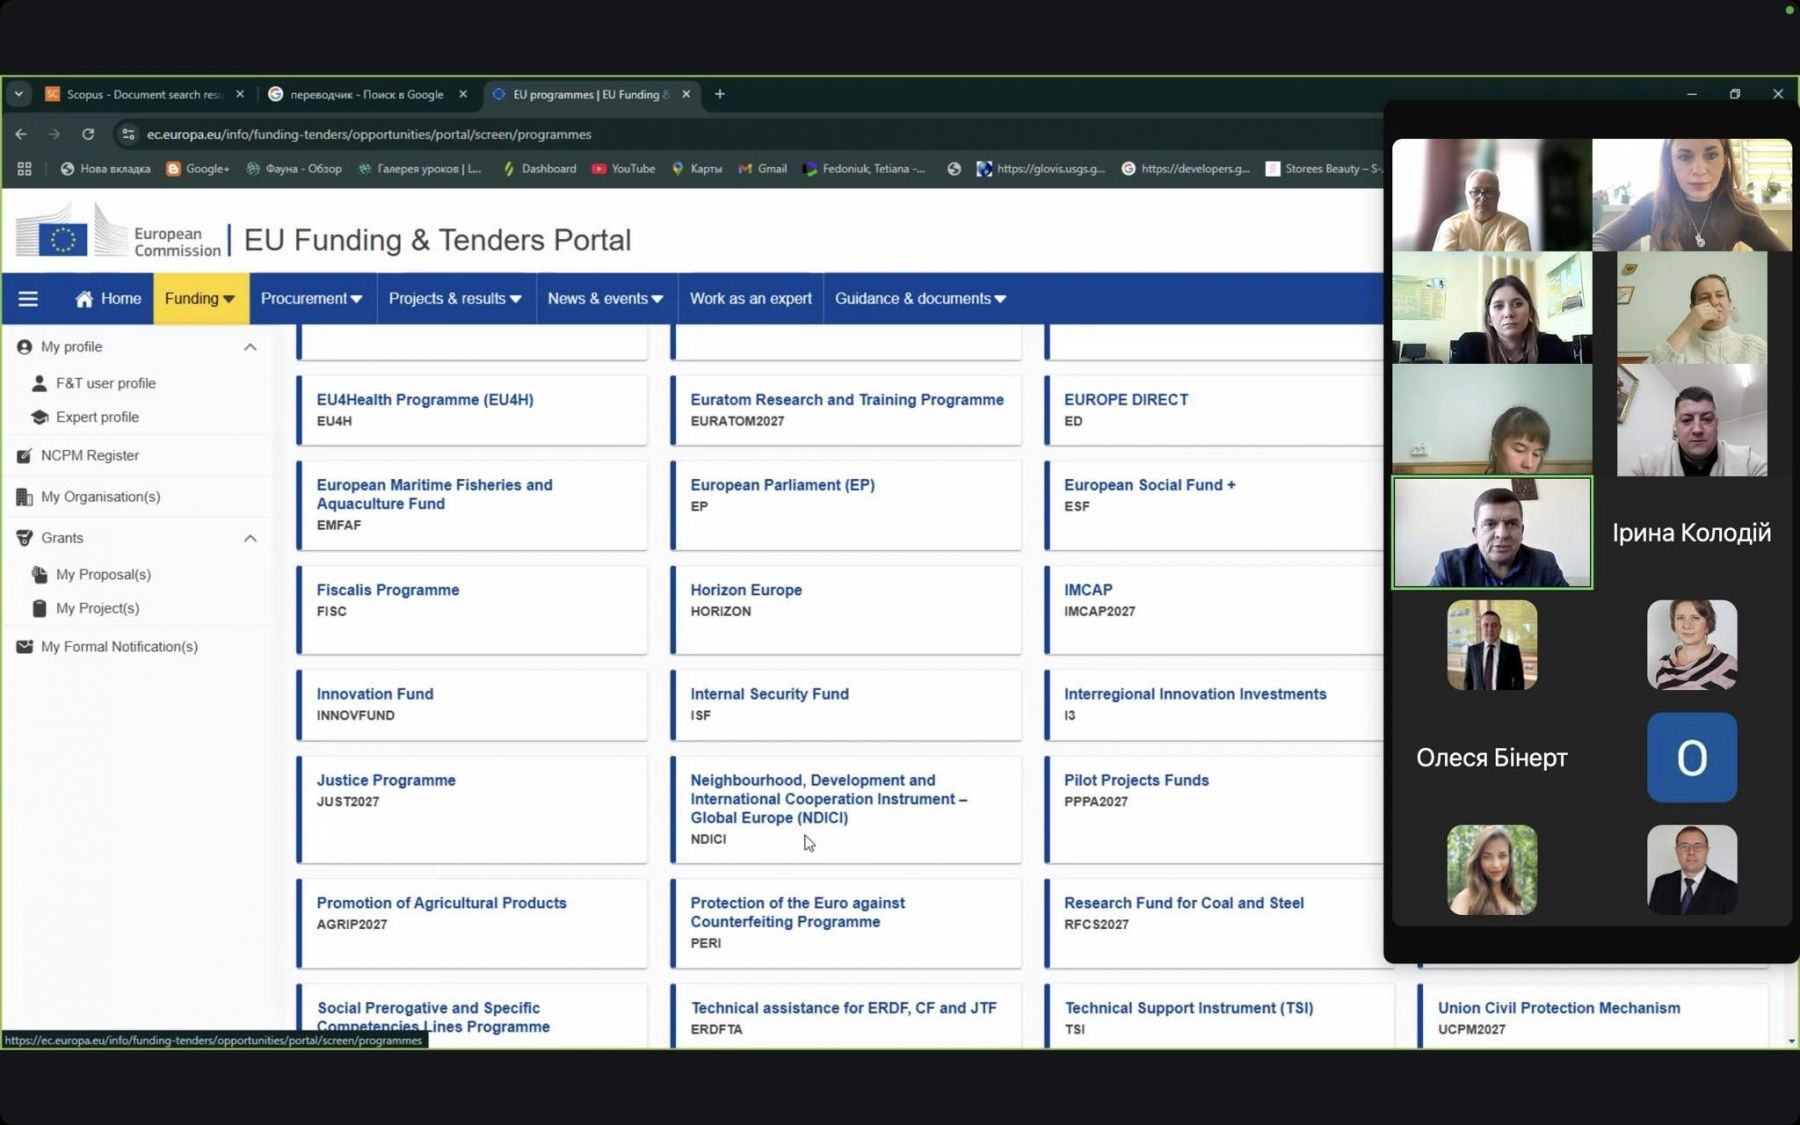Click the Expert profile graduation cap icon
Screen dimensions: 1800x1125
[40, 417]
